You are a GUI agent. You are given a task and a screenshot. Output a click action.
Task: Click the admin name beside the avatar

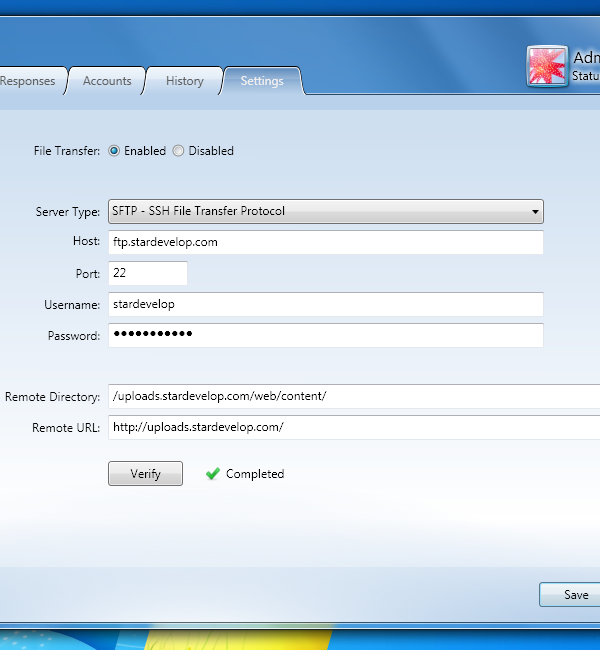(586, 58)
